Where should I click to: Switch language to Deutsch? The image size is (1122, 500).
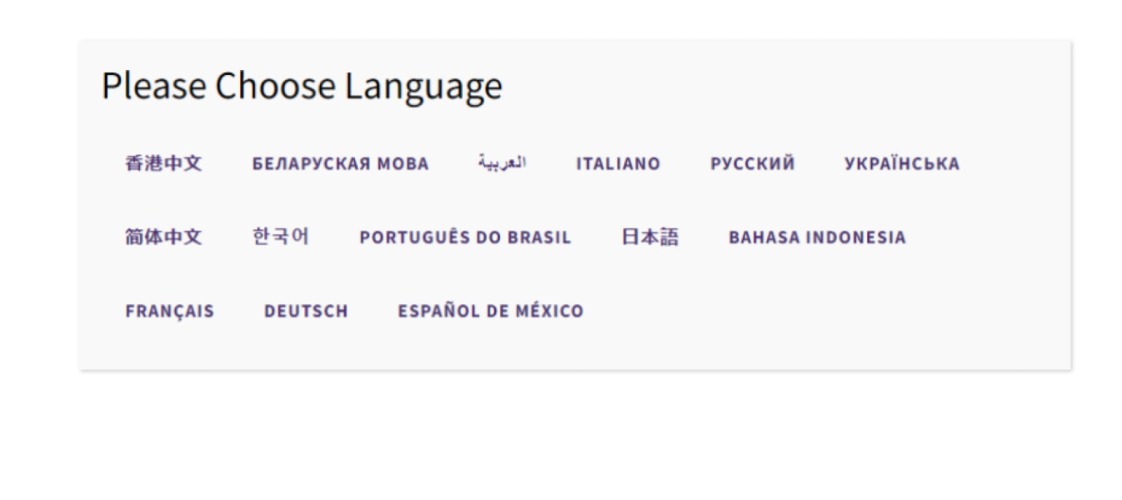(306, 311)
